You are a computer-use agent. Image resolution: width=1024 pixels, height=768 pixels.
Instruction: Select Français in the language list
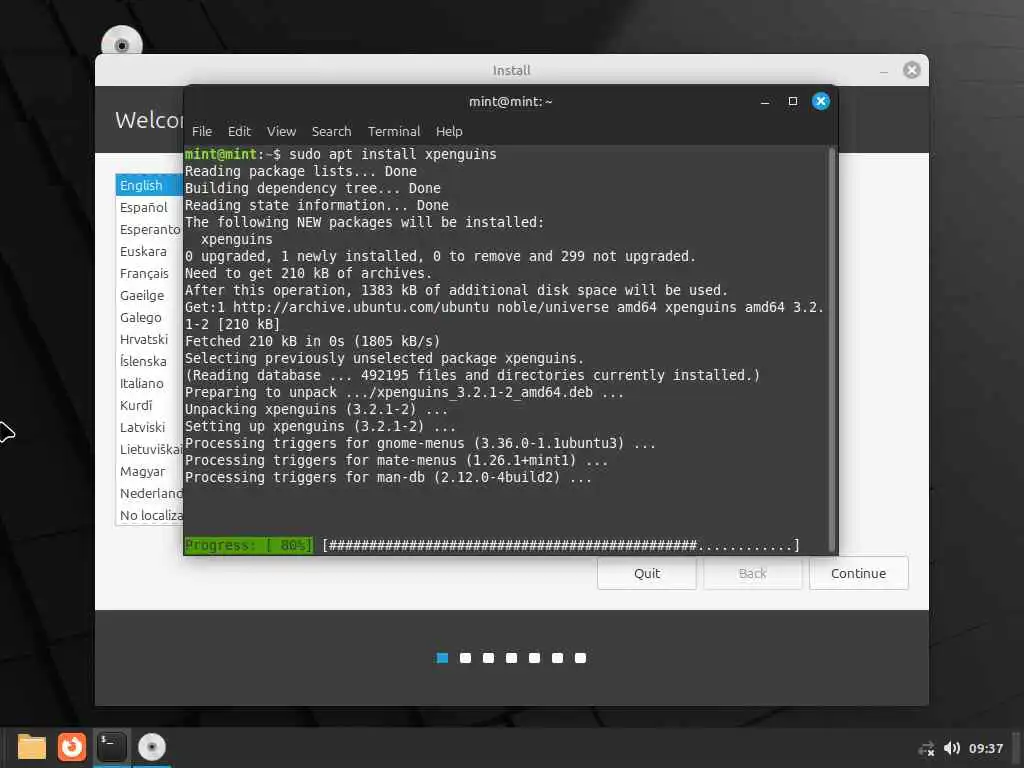(x=150, y=273)
